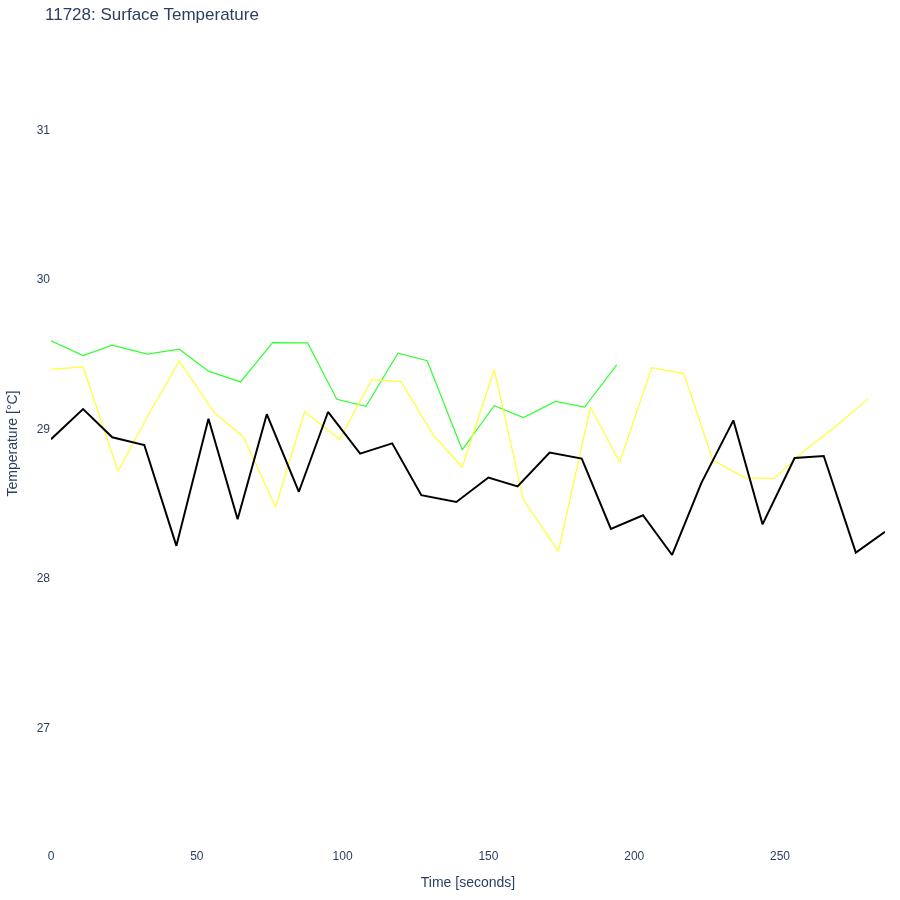Click the y-axis tick label 29

(x=43, y=429)
